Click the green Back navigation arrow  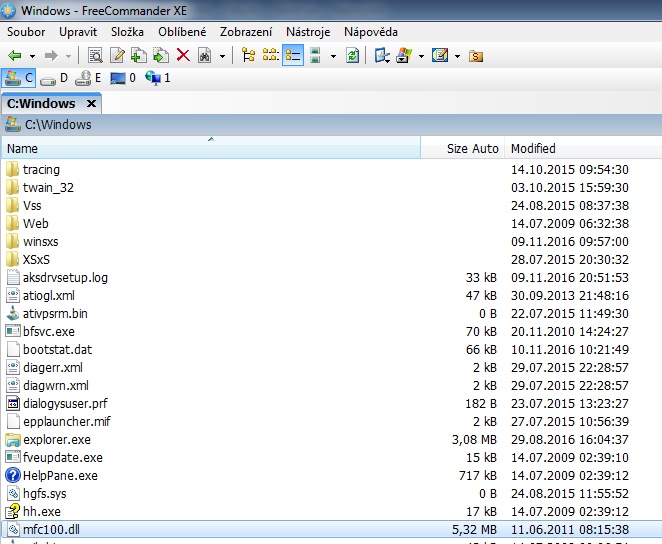(x=14, y=56)
